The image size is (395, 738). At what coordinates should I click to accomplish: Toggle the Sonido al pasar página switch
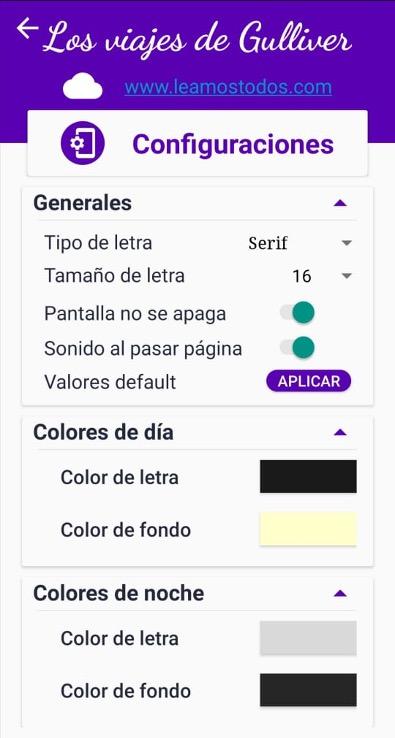[298, 348]
